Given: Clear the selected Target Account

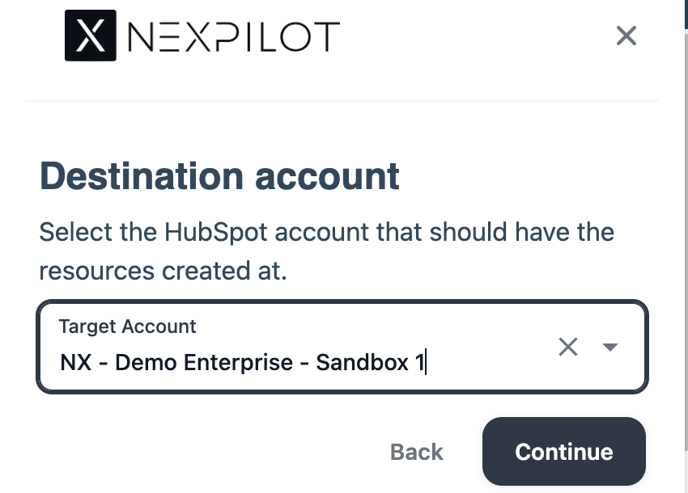Looking at the screenshot, I should pos(568,347).
